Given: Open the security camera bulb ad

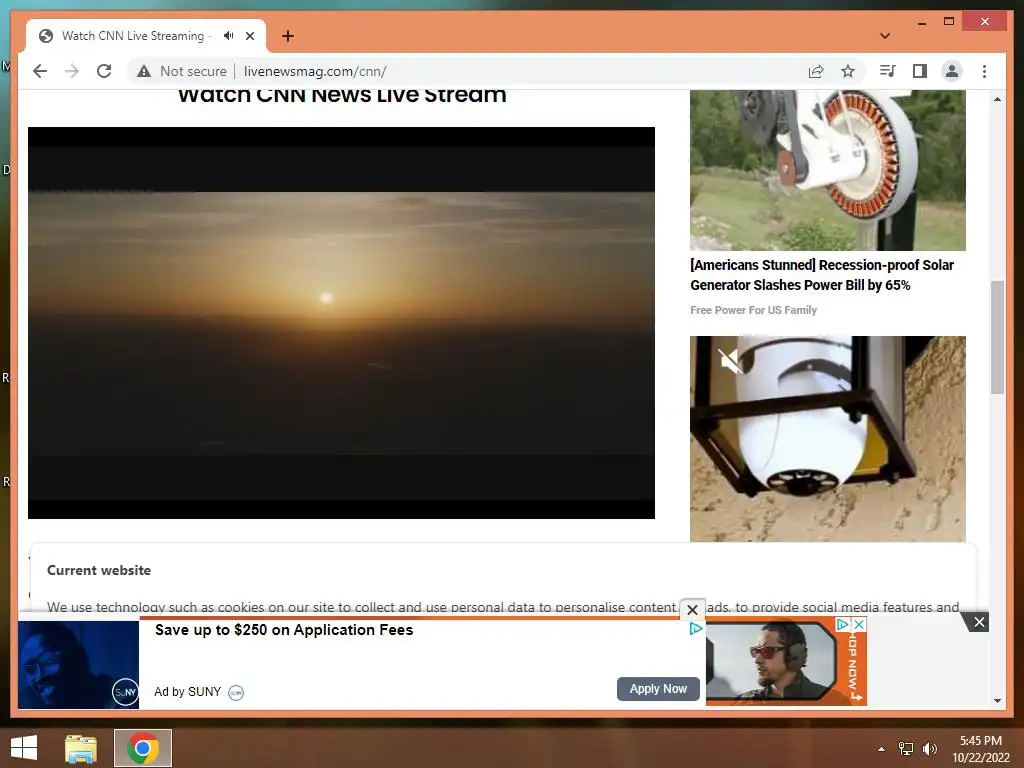Looking at the screenshot, I should 827,438.
